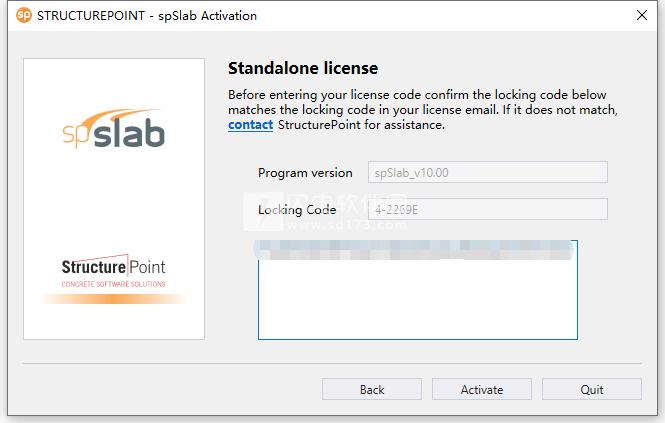Click the Locking Code label
Viewport: 665px width, 423px height.
(297, 210)
